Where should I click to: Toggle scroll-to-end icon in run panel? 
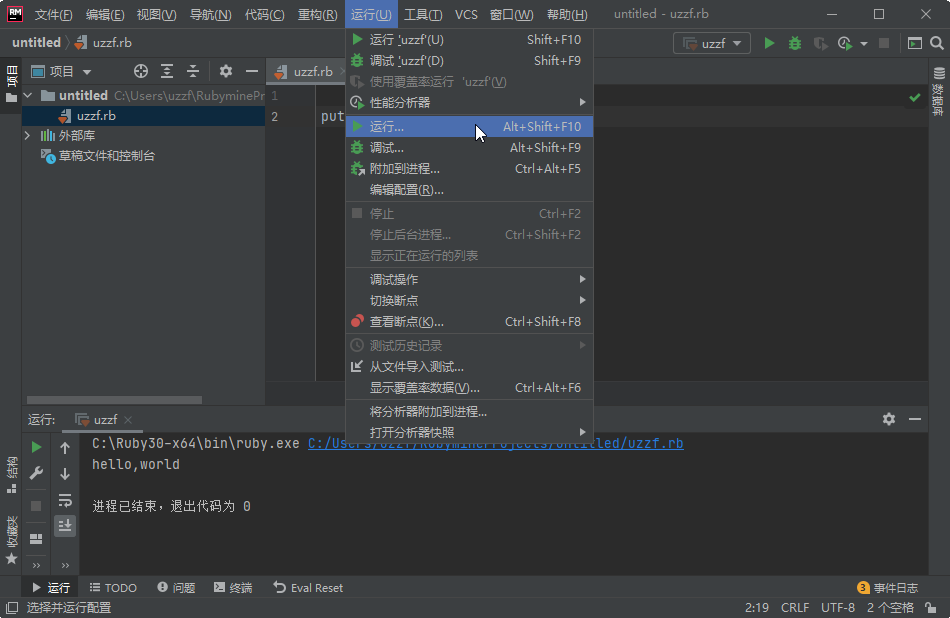(x=65, y=525)
